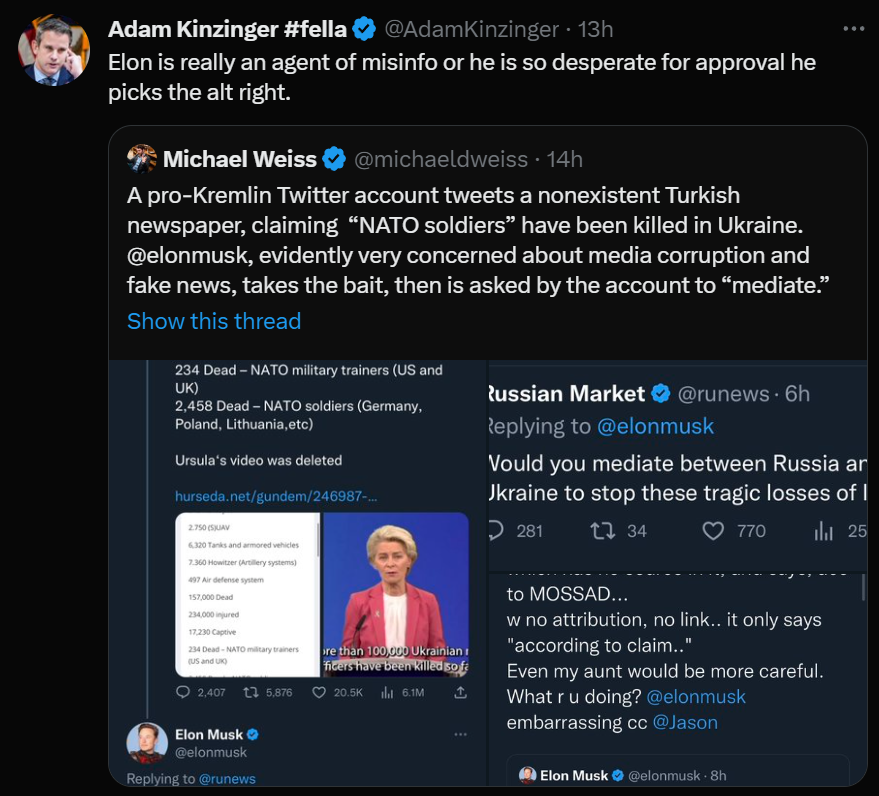Click the retweet icon showing 5,876
879x796 pixels.
click(255, 692)
